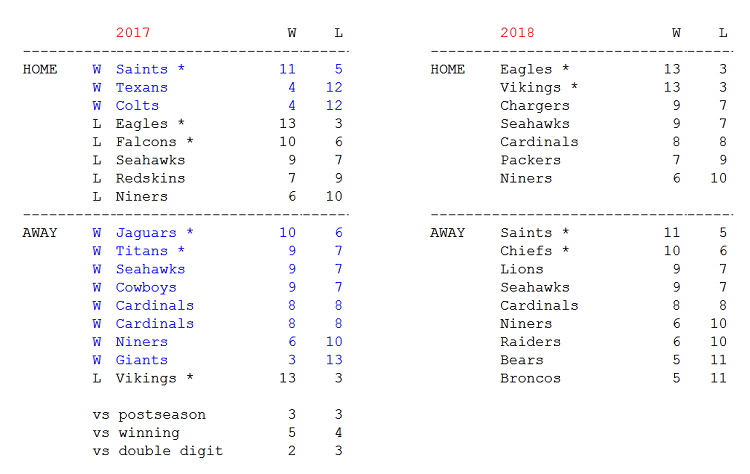
Task: Select the Chiefs row under 2018 AWAY
Action: [x=614, y=251]
